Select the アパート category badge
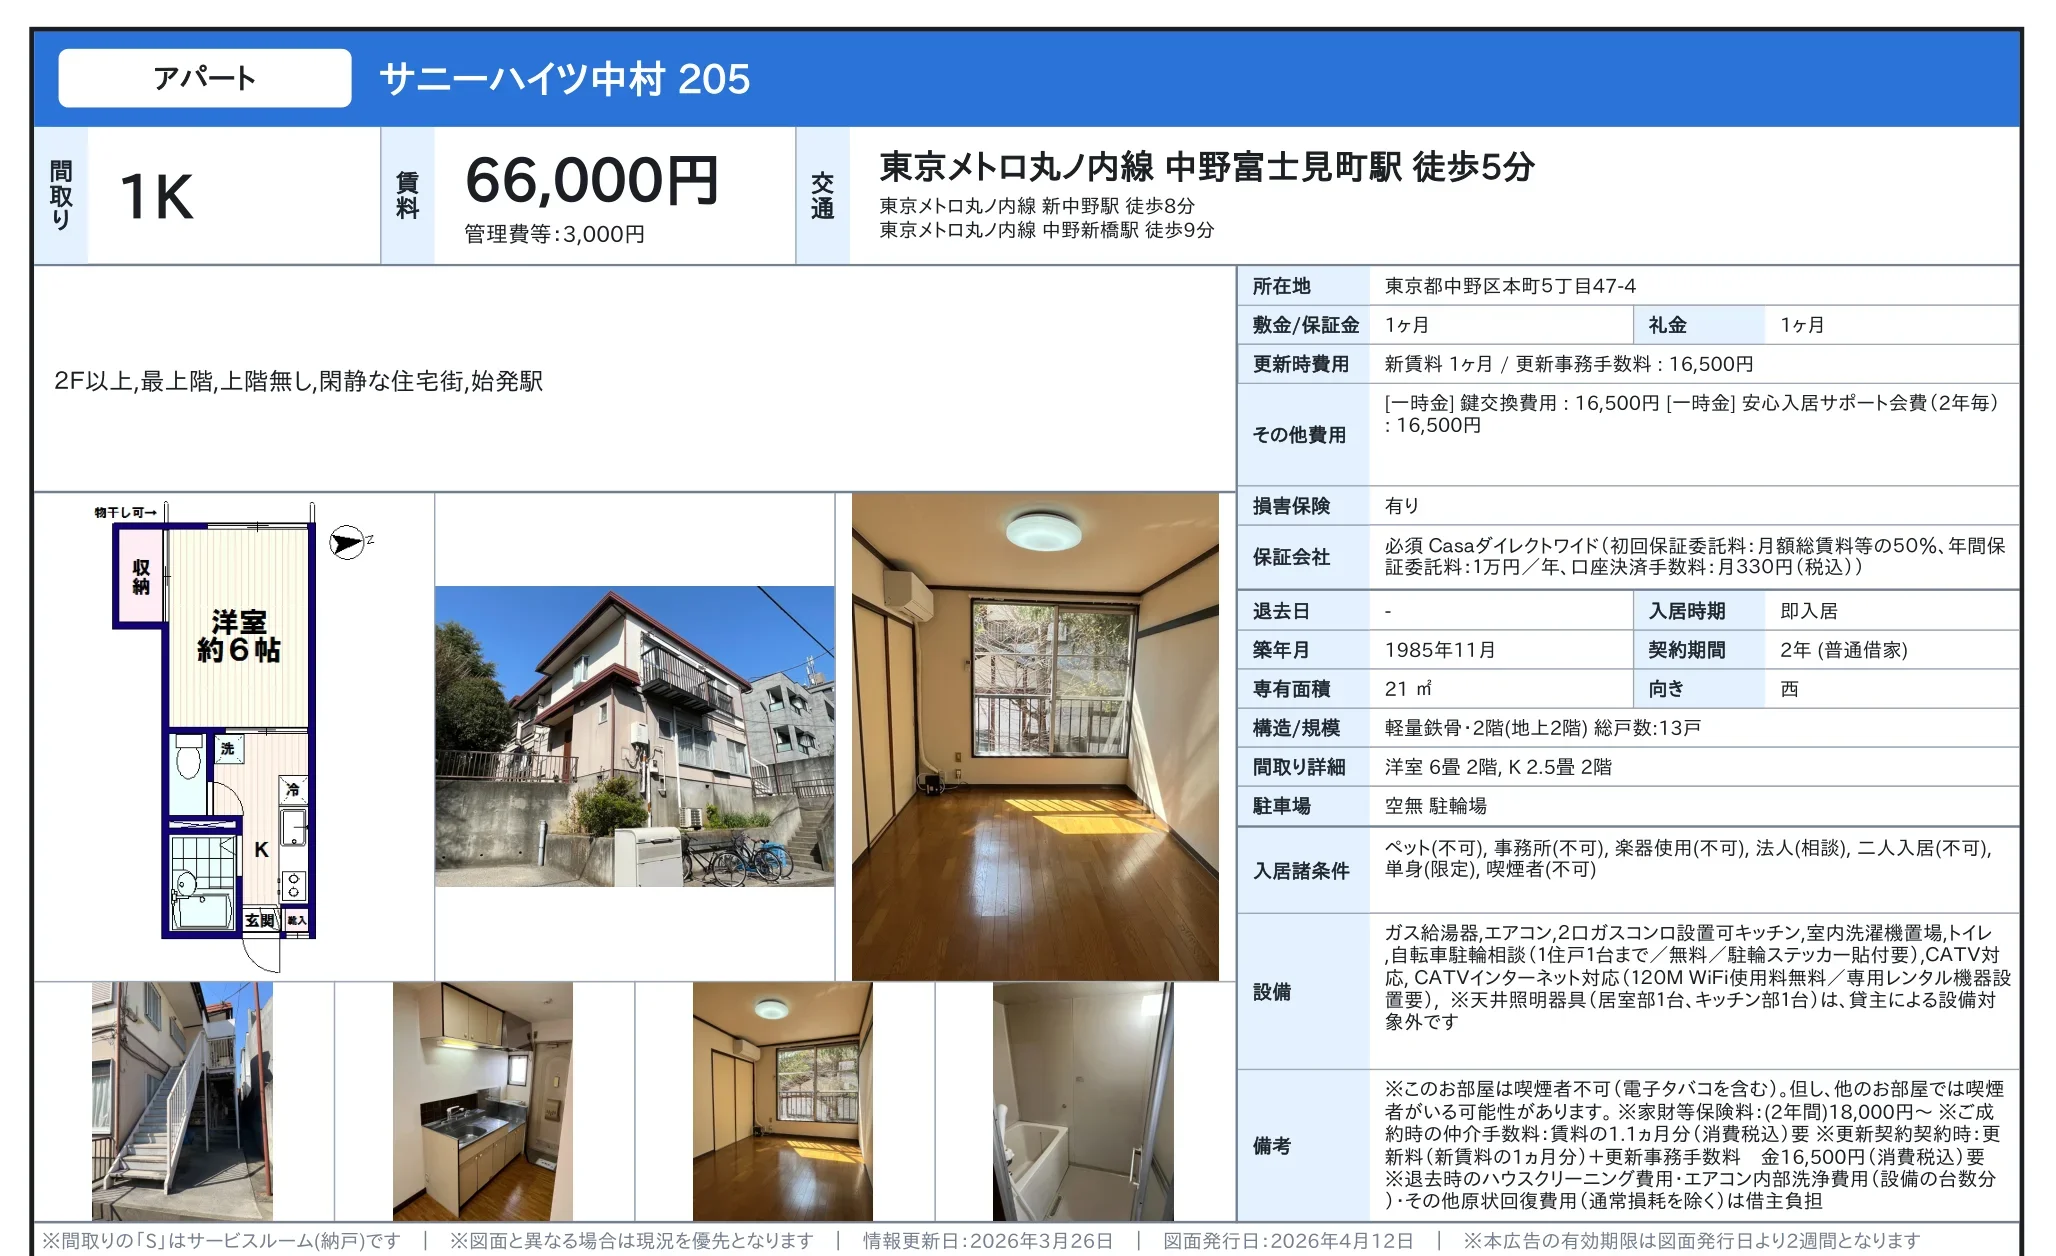Image resolution: width=2056 pixels, height=1256 pixels. [x=205, y=75]
